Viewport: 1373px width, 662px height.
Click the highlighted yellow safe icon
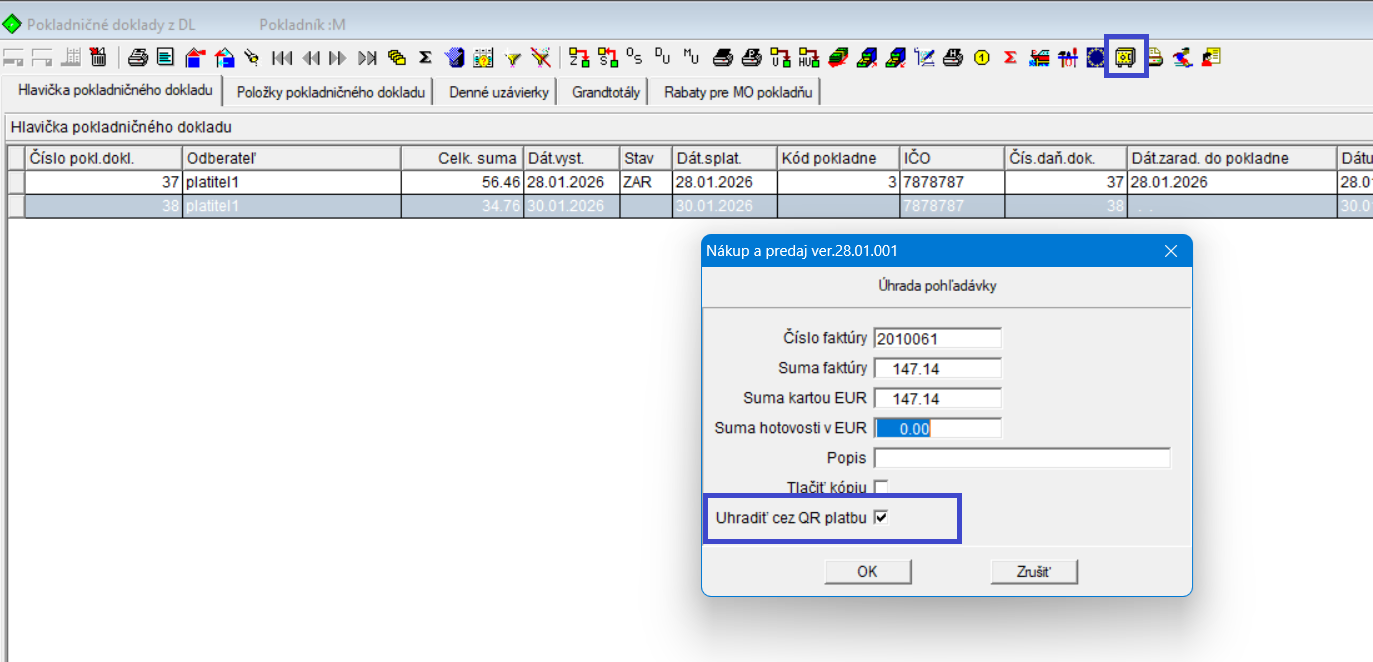(x=1126, y=57)
